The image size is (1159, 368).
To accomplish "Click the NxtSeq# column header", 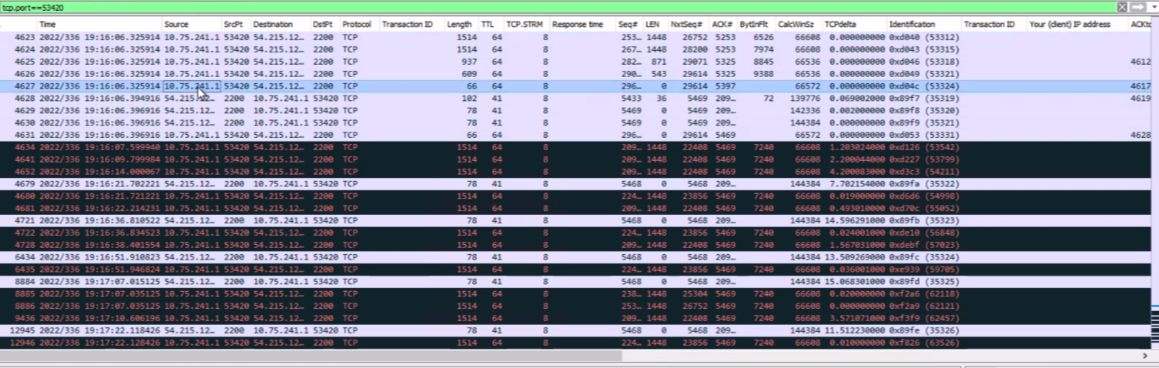I will (x=689, y=24).
